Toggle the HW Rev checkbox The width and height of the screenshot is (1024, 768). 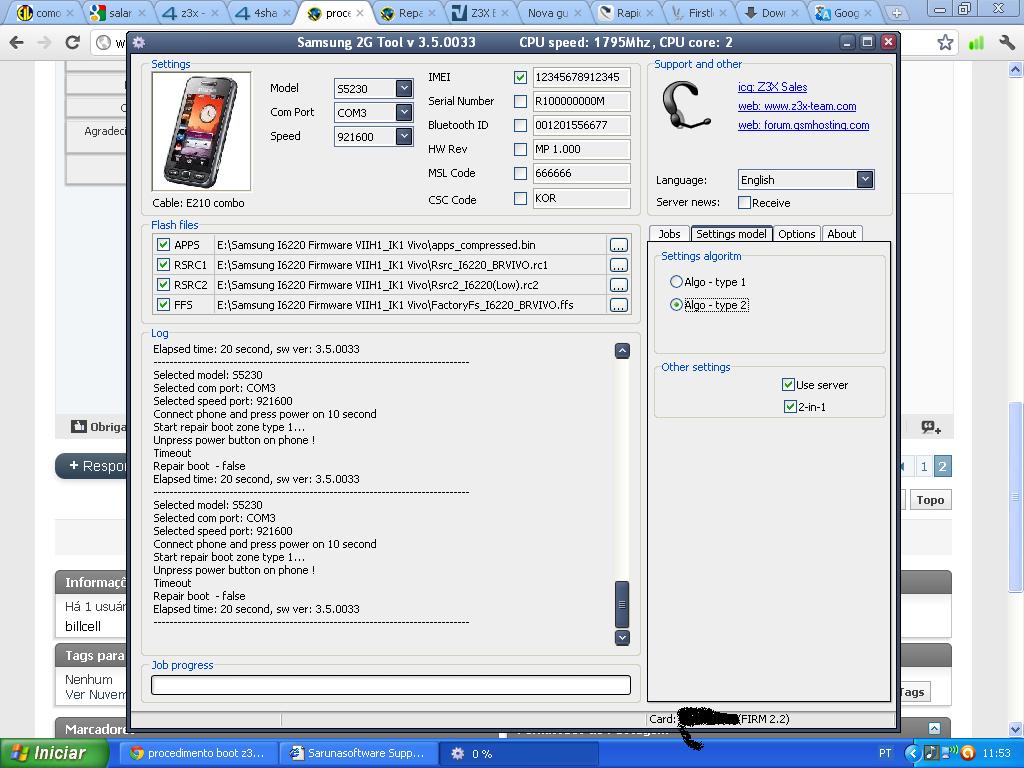pyautogui.click(x=520, y=150)
